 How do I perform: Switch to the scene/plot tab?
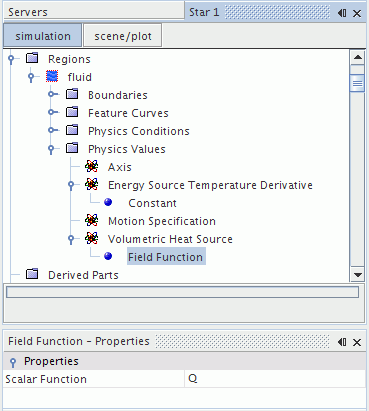122,36
